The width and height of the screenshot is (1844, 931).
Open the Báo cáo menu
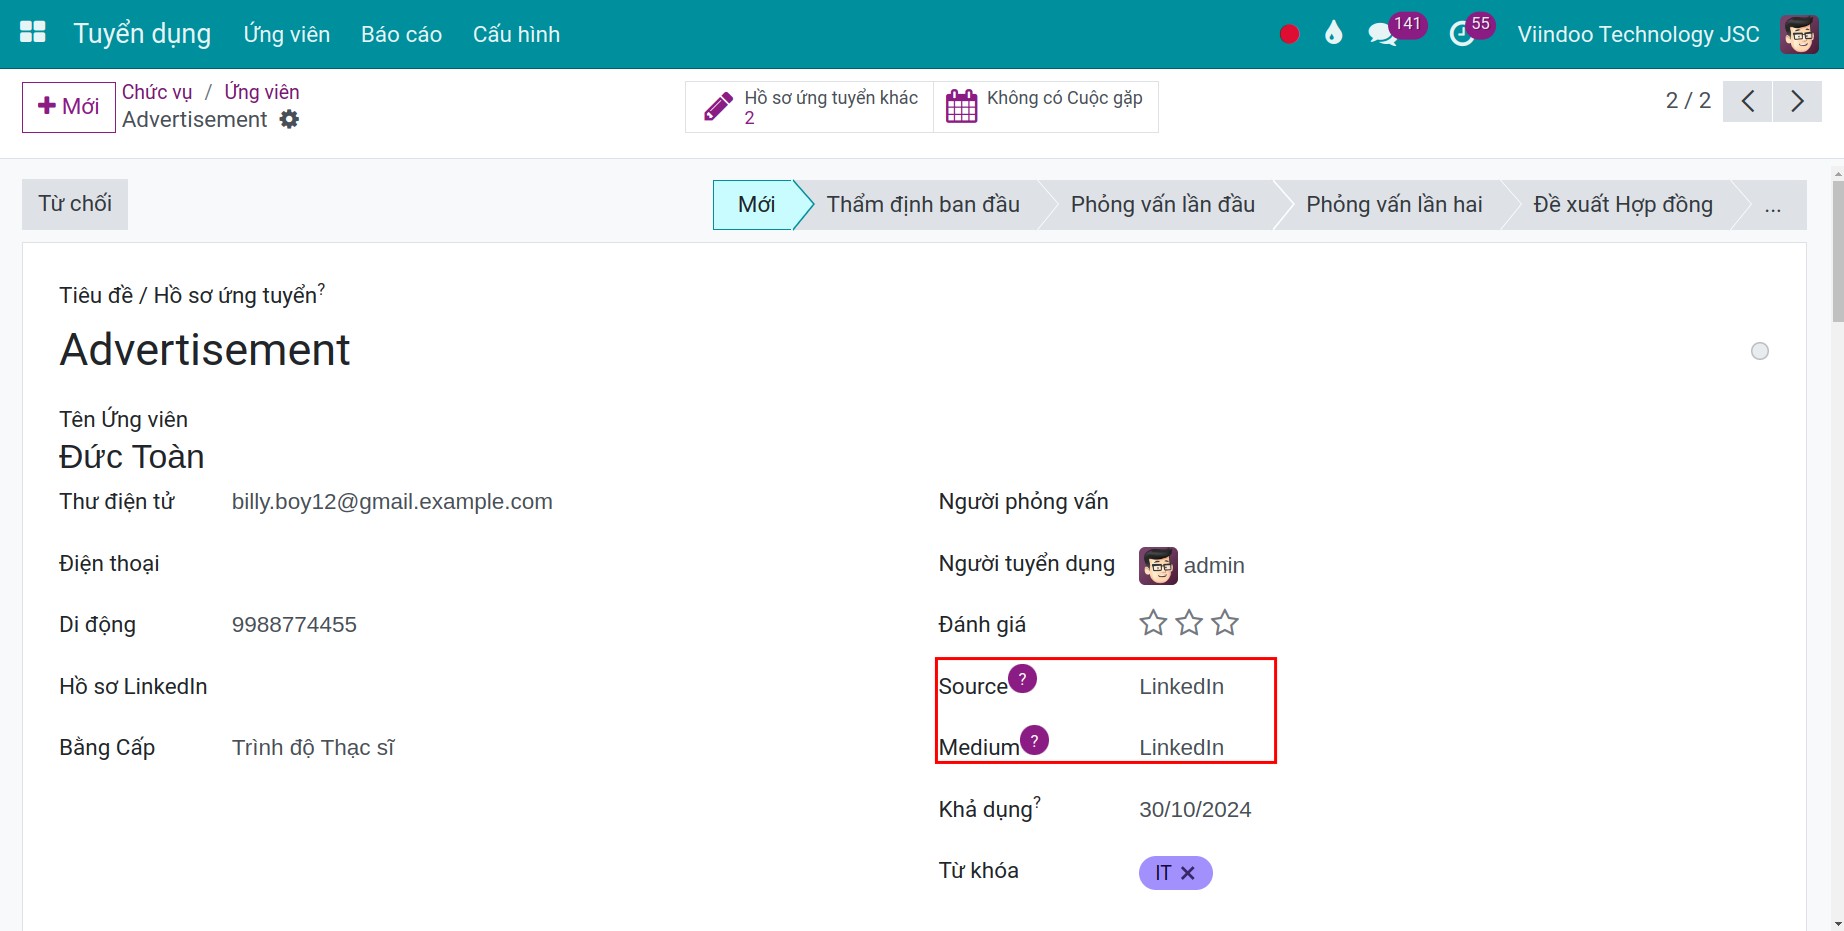coord(401,34)
